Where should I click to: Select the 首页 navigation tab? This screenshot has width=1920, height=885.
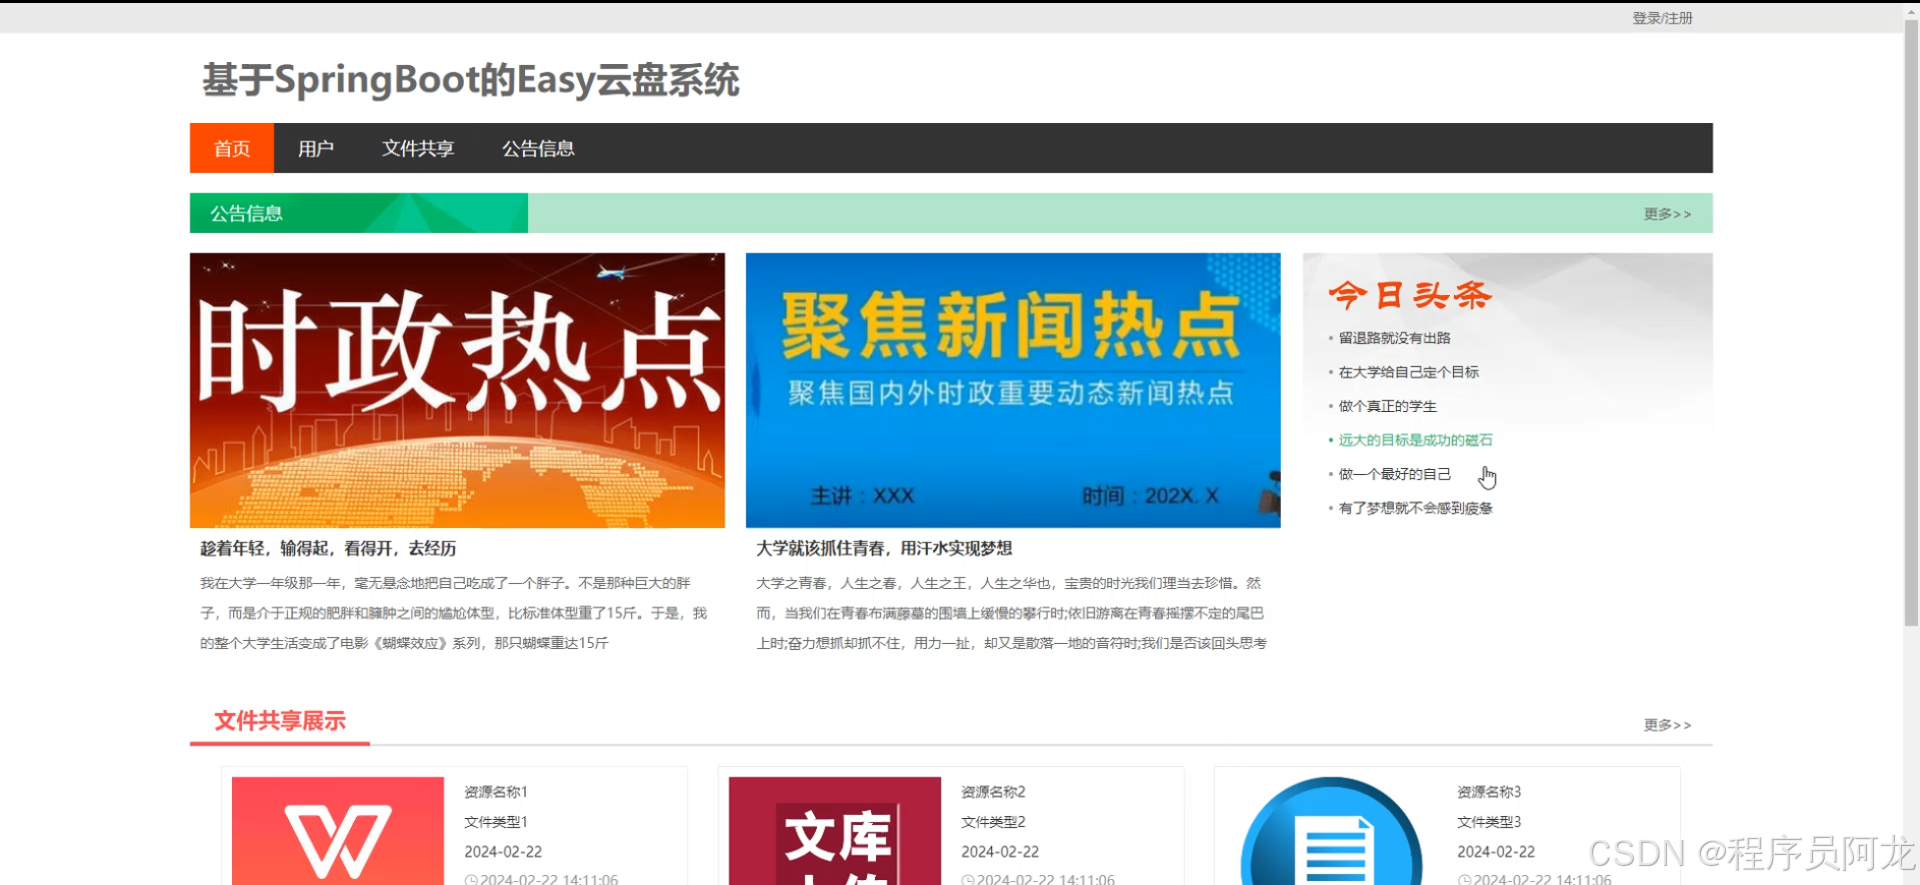coord(232,148)
